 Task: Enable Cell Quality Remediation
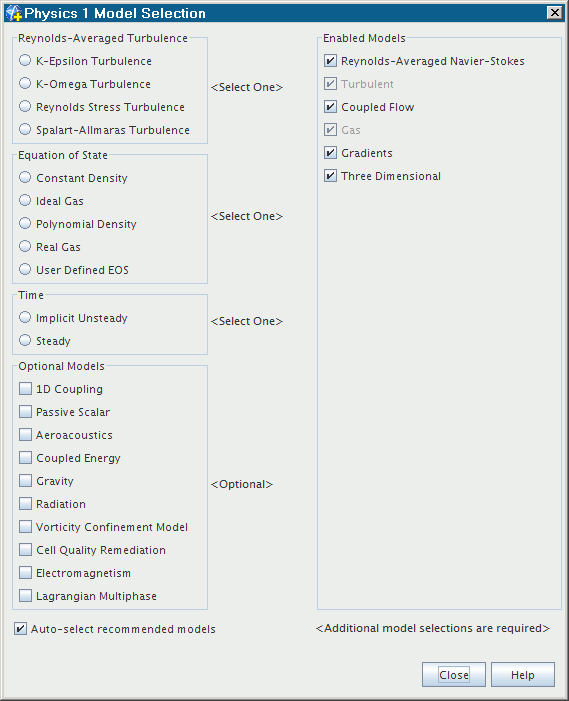click(x=25, y=549)
